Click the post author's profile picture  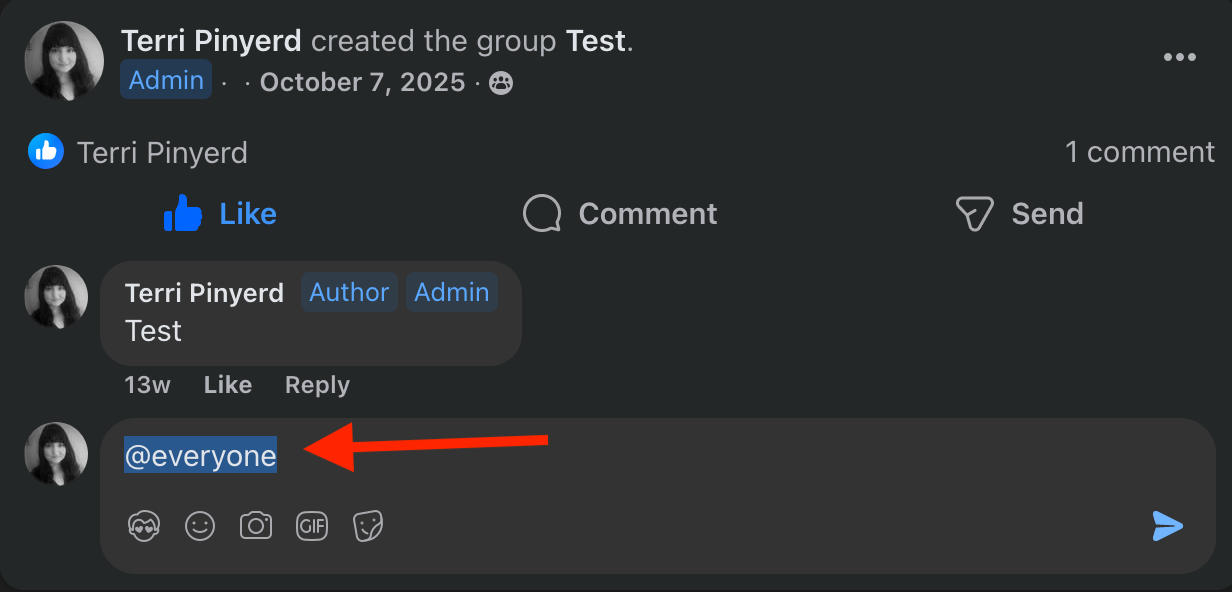pyautogui.click(x=64, y=61)
